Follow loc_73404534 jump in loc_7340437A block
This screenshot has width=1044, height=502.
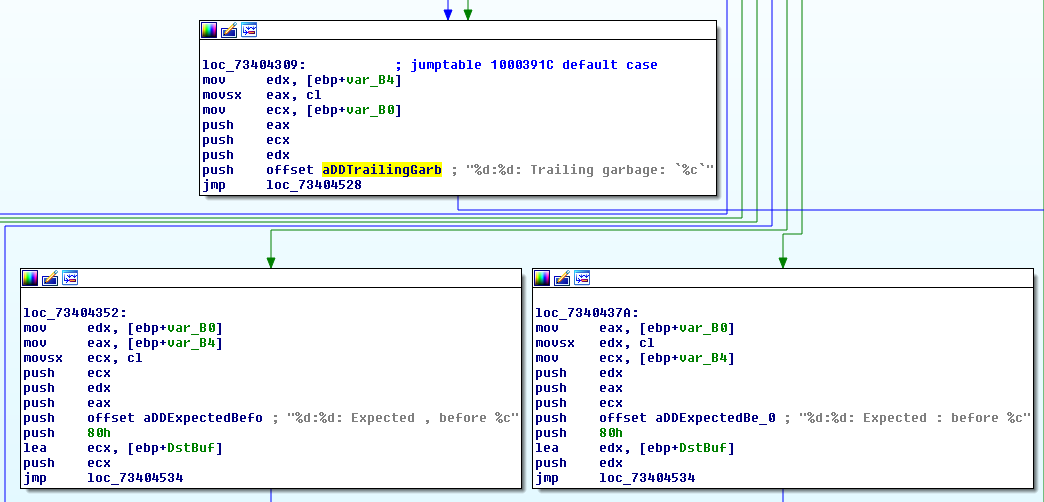pos(647,478)
